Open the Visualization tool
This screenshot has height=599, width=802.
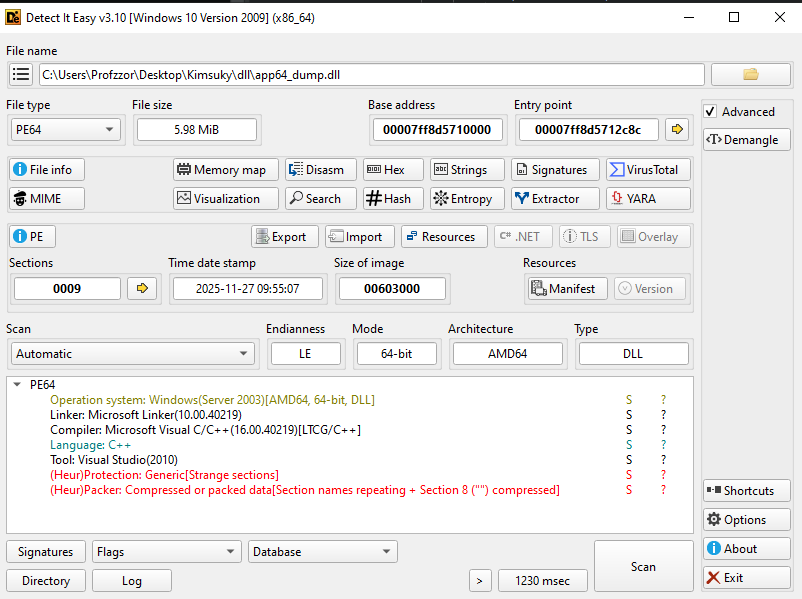[225, 198]
